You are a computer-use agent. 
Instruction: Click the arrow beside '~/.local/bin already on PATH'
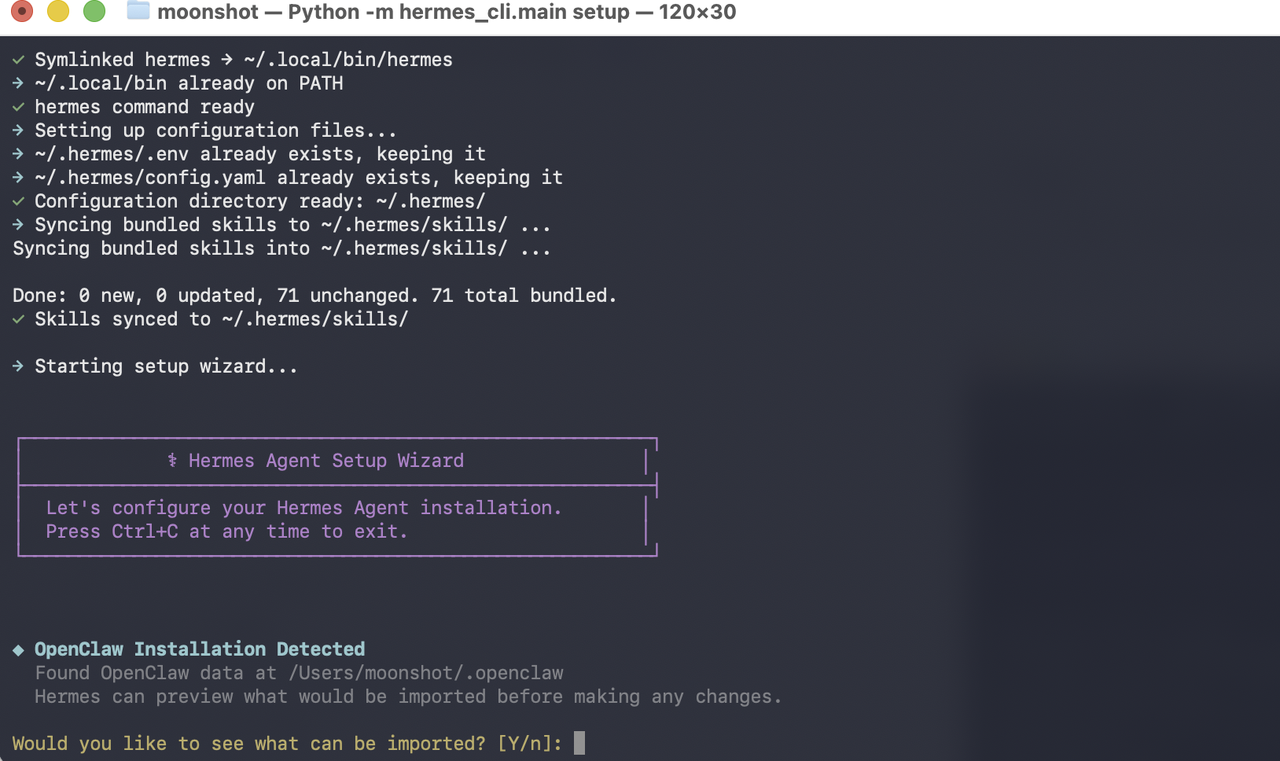(x=17, y=82)
